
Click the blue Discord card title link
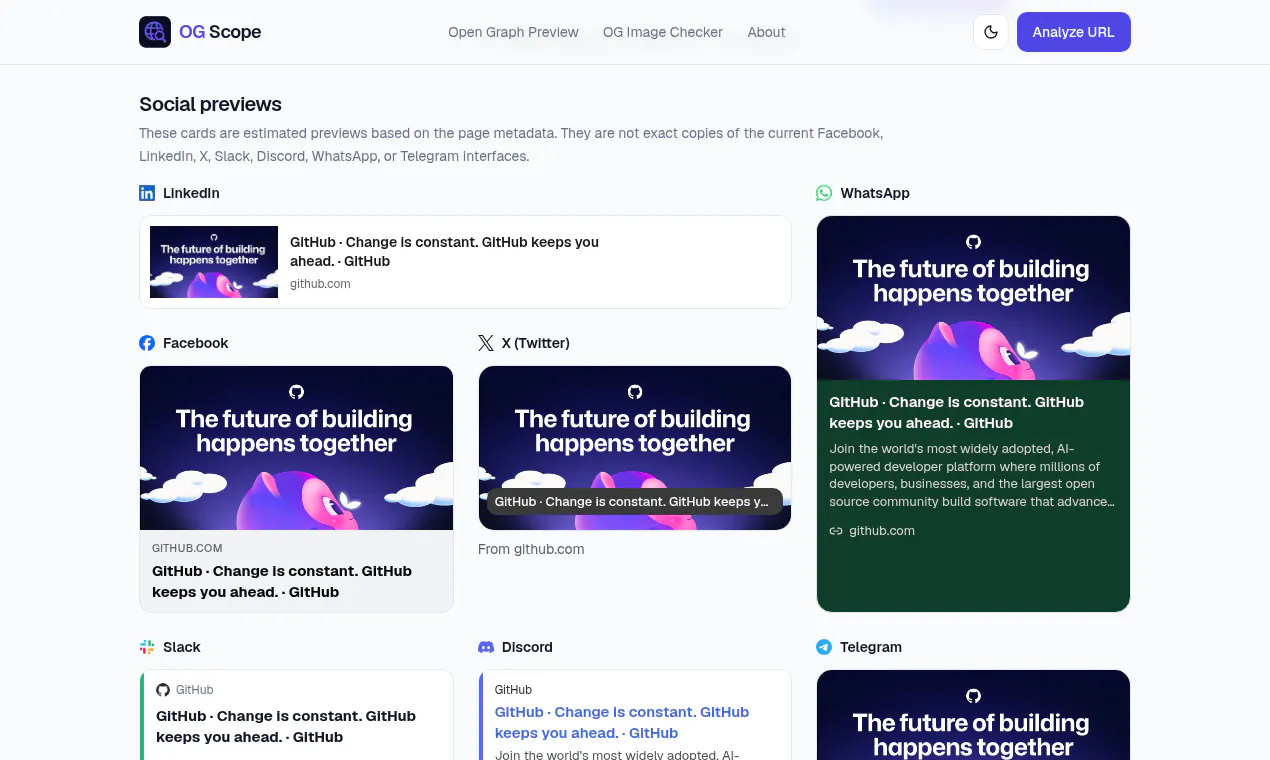click(x=622, y=722)
